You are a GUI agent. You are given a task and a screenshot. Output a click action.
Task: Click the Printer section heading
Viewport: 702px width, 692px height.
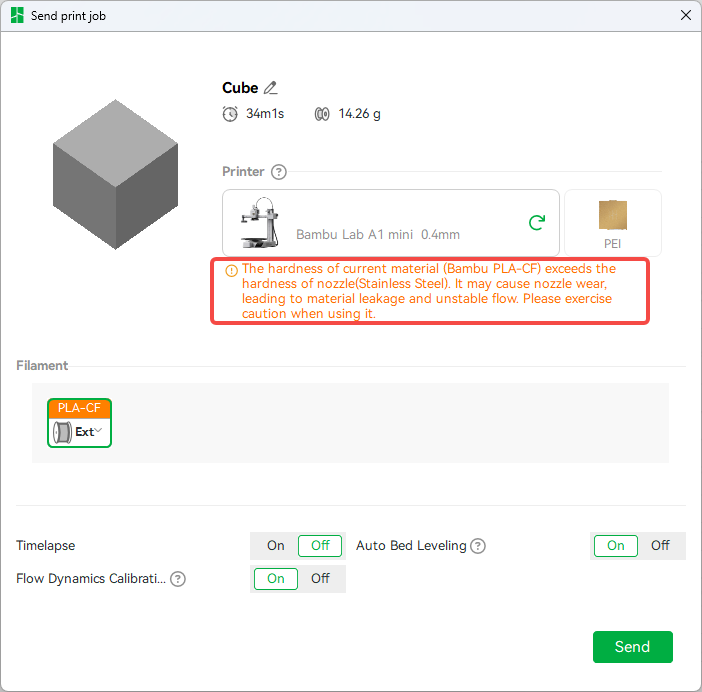[243, 171]
